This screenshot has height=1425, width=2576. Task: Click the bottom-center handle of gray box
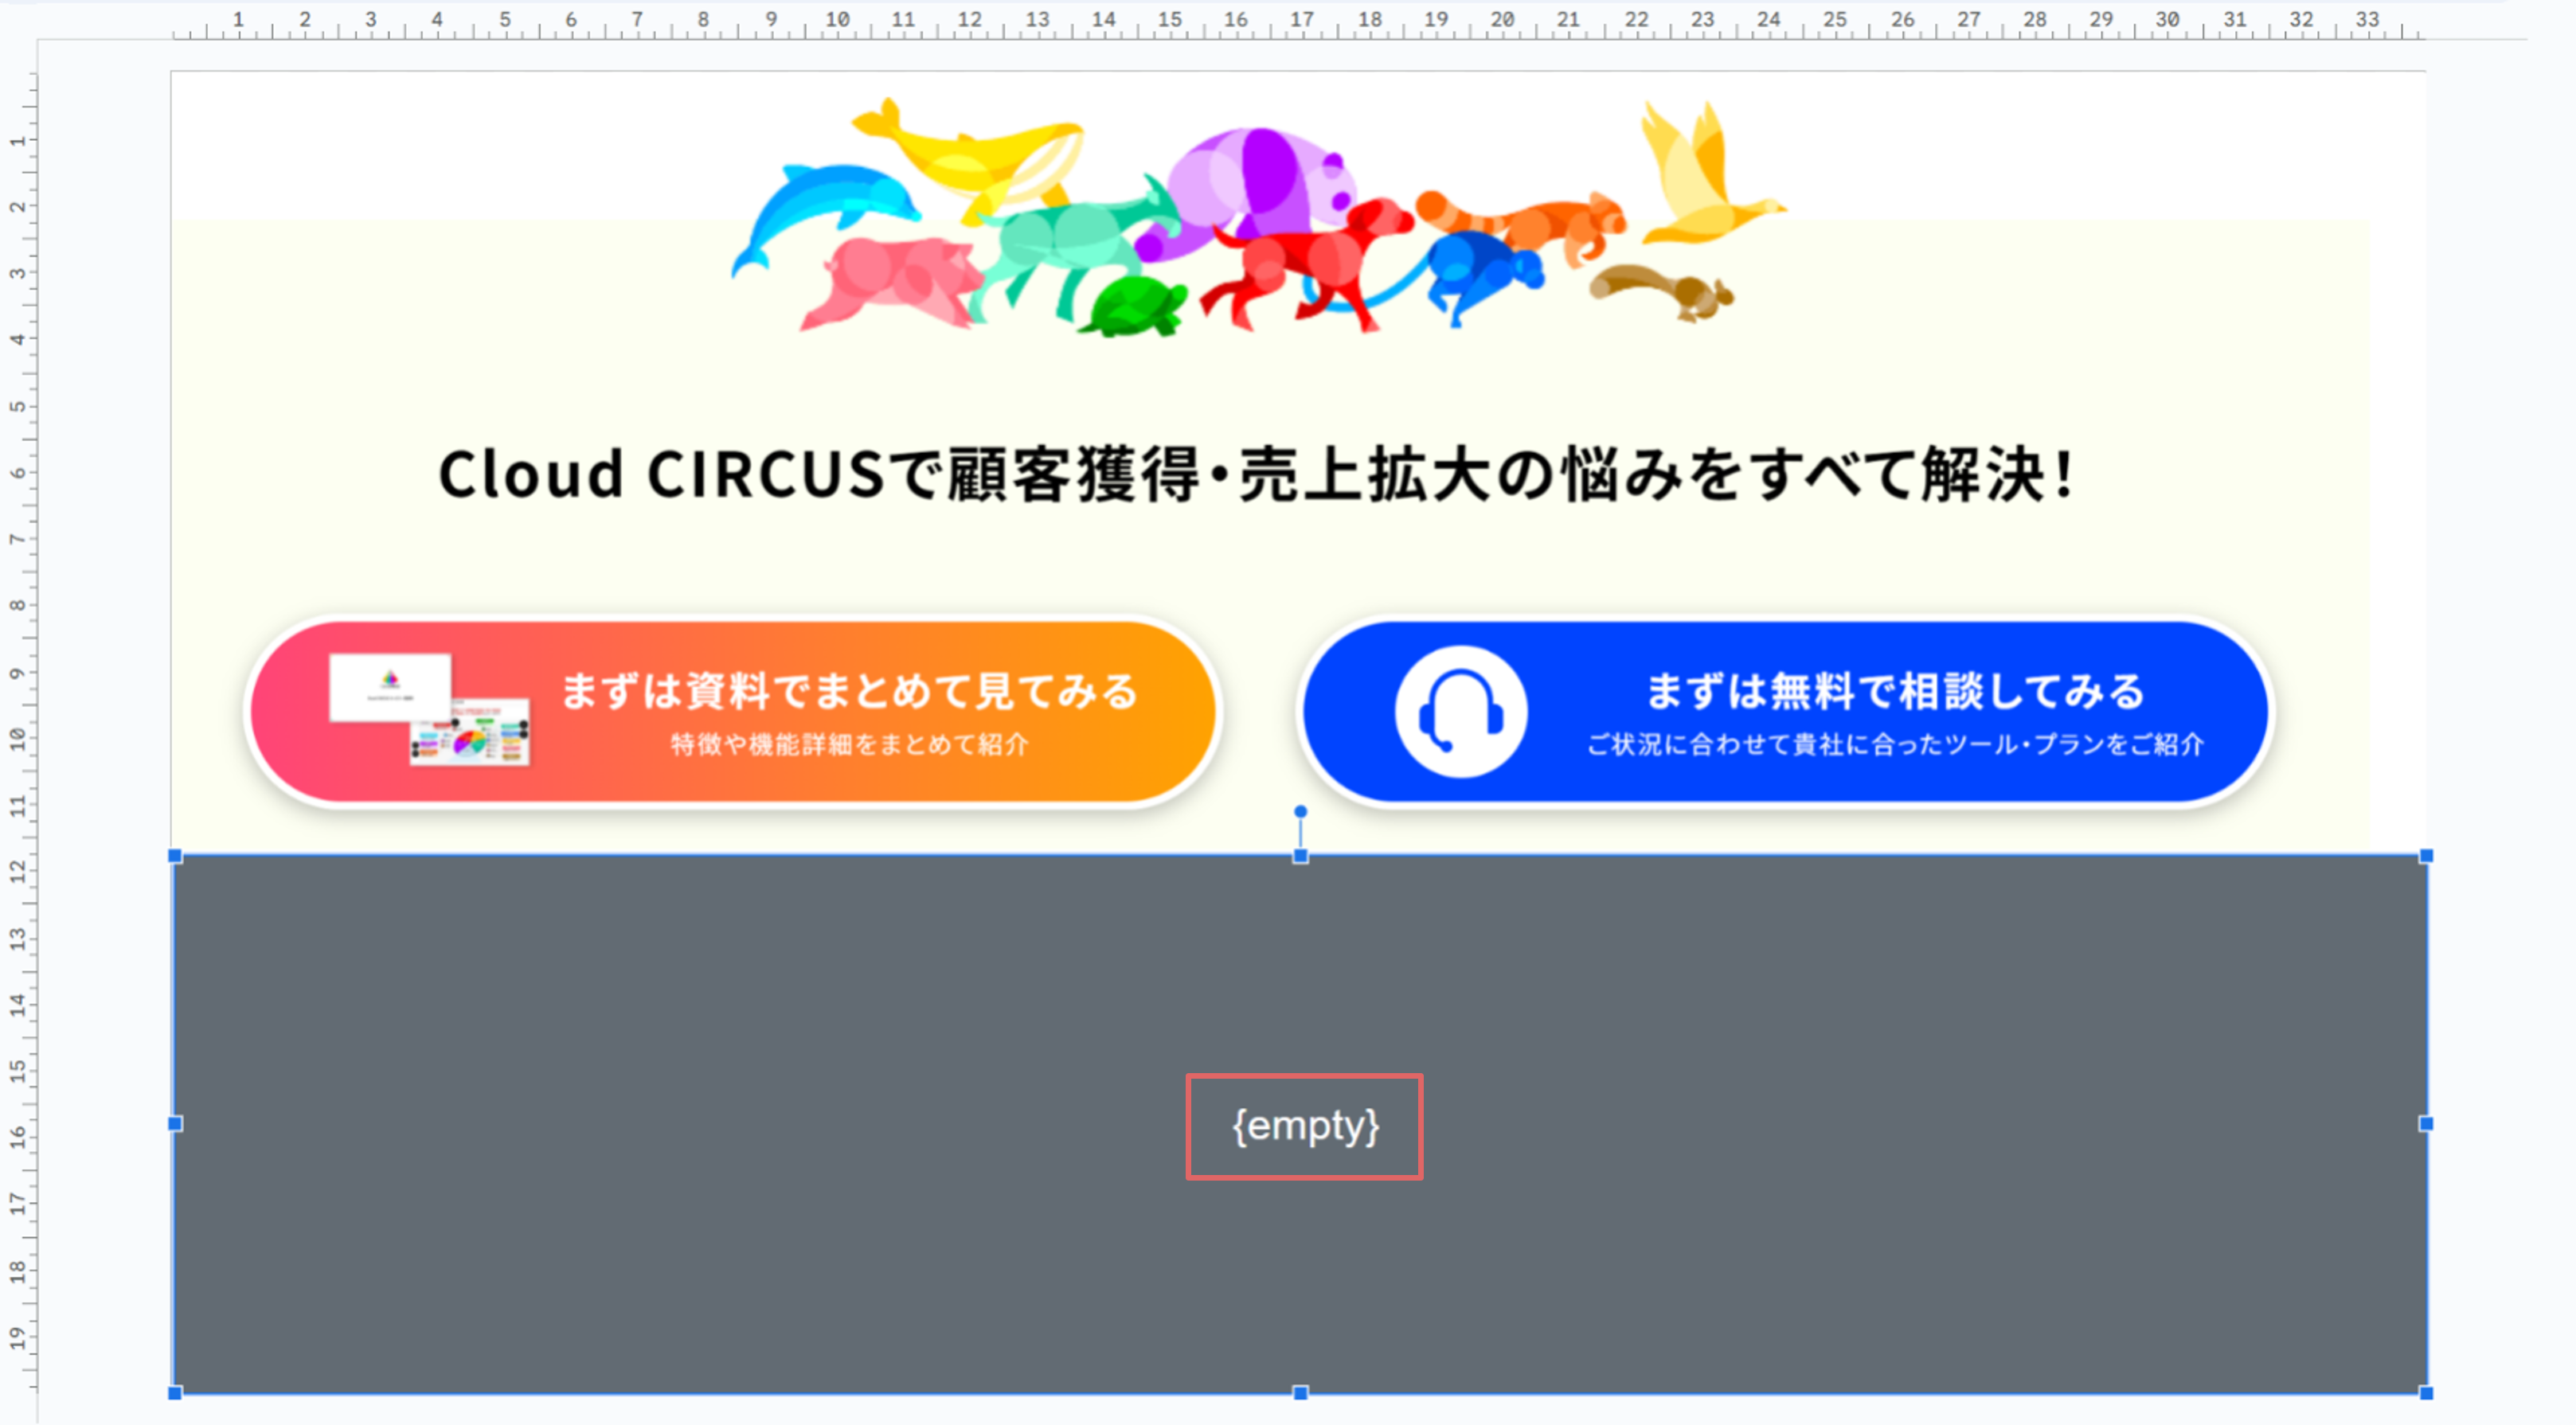click(1300, 1393)
